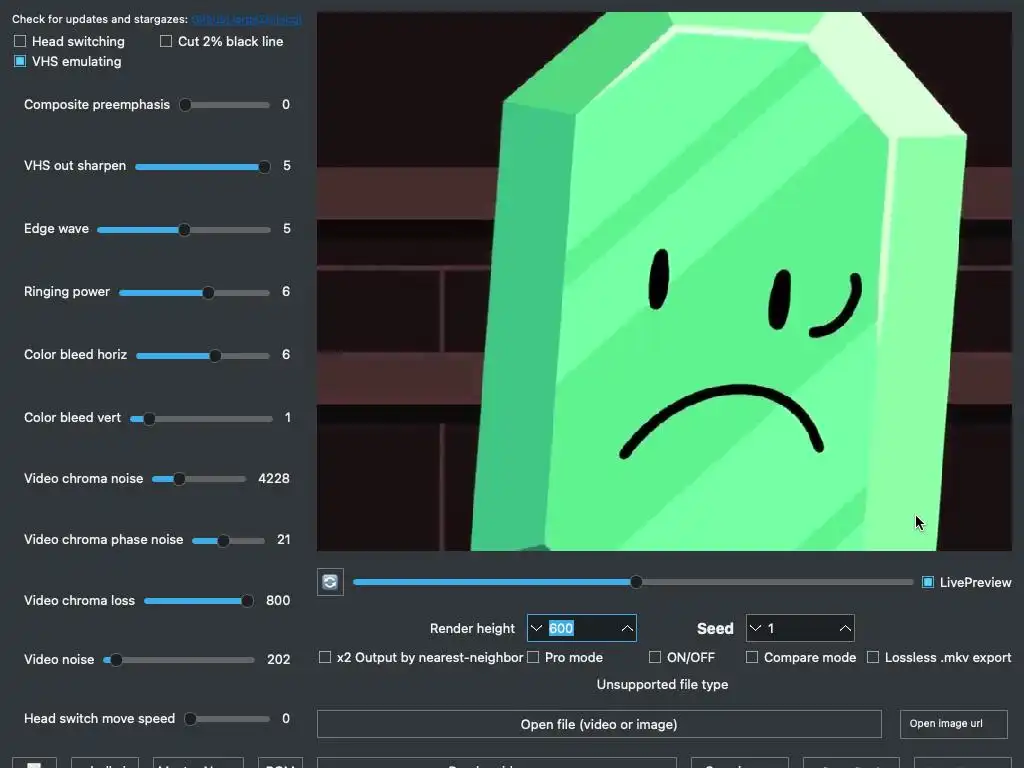Tick the ON/OFF checkbox

click(x=654, y=657)
